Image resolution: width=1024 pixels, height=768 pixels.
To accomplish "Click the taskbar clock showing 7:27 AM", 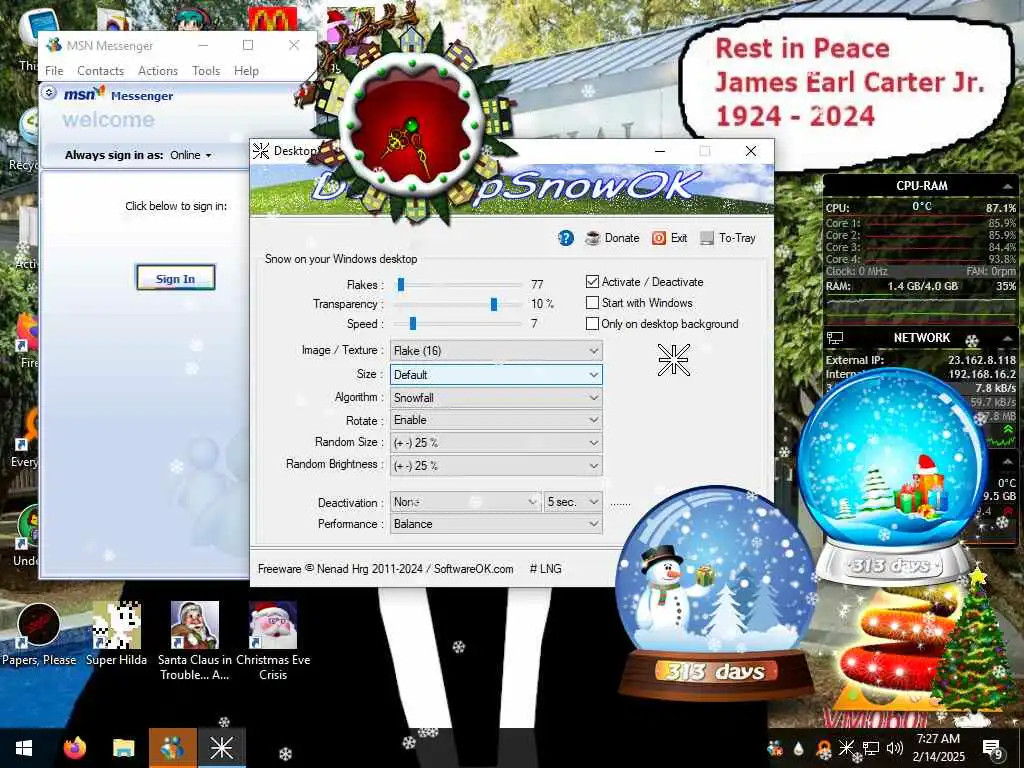I will (938, 748).
